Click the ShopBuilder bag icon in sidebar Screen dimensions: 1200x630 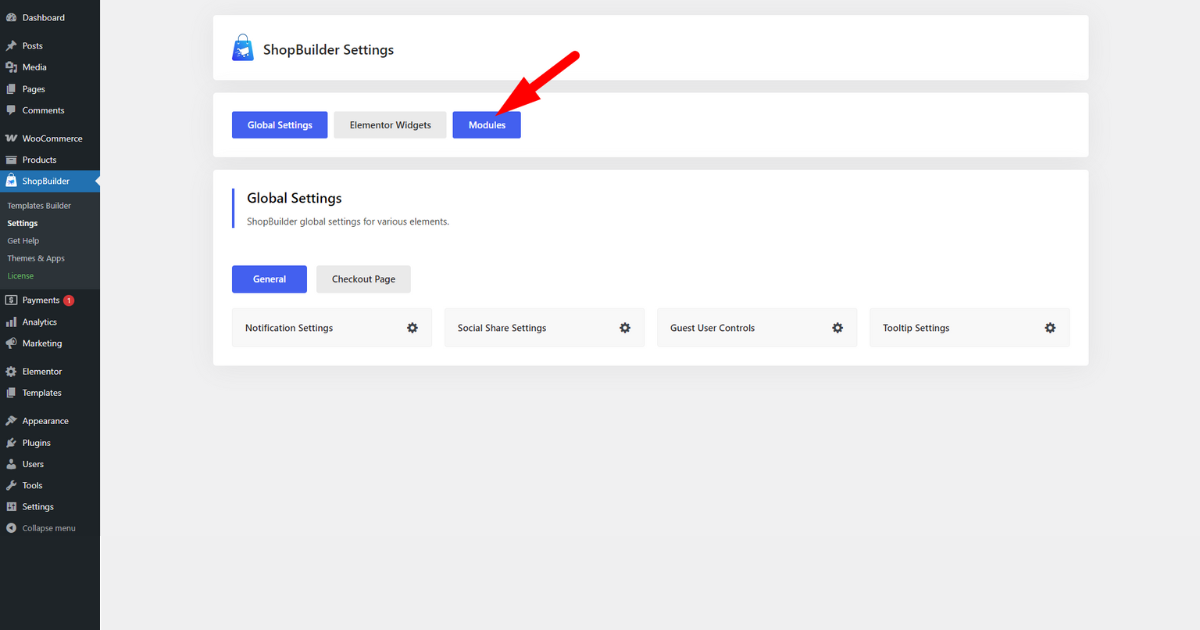[x=11, y=181]
